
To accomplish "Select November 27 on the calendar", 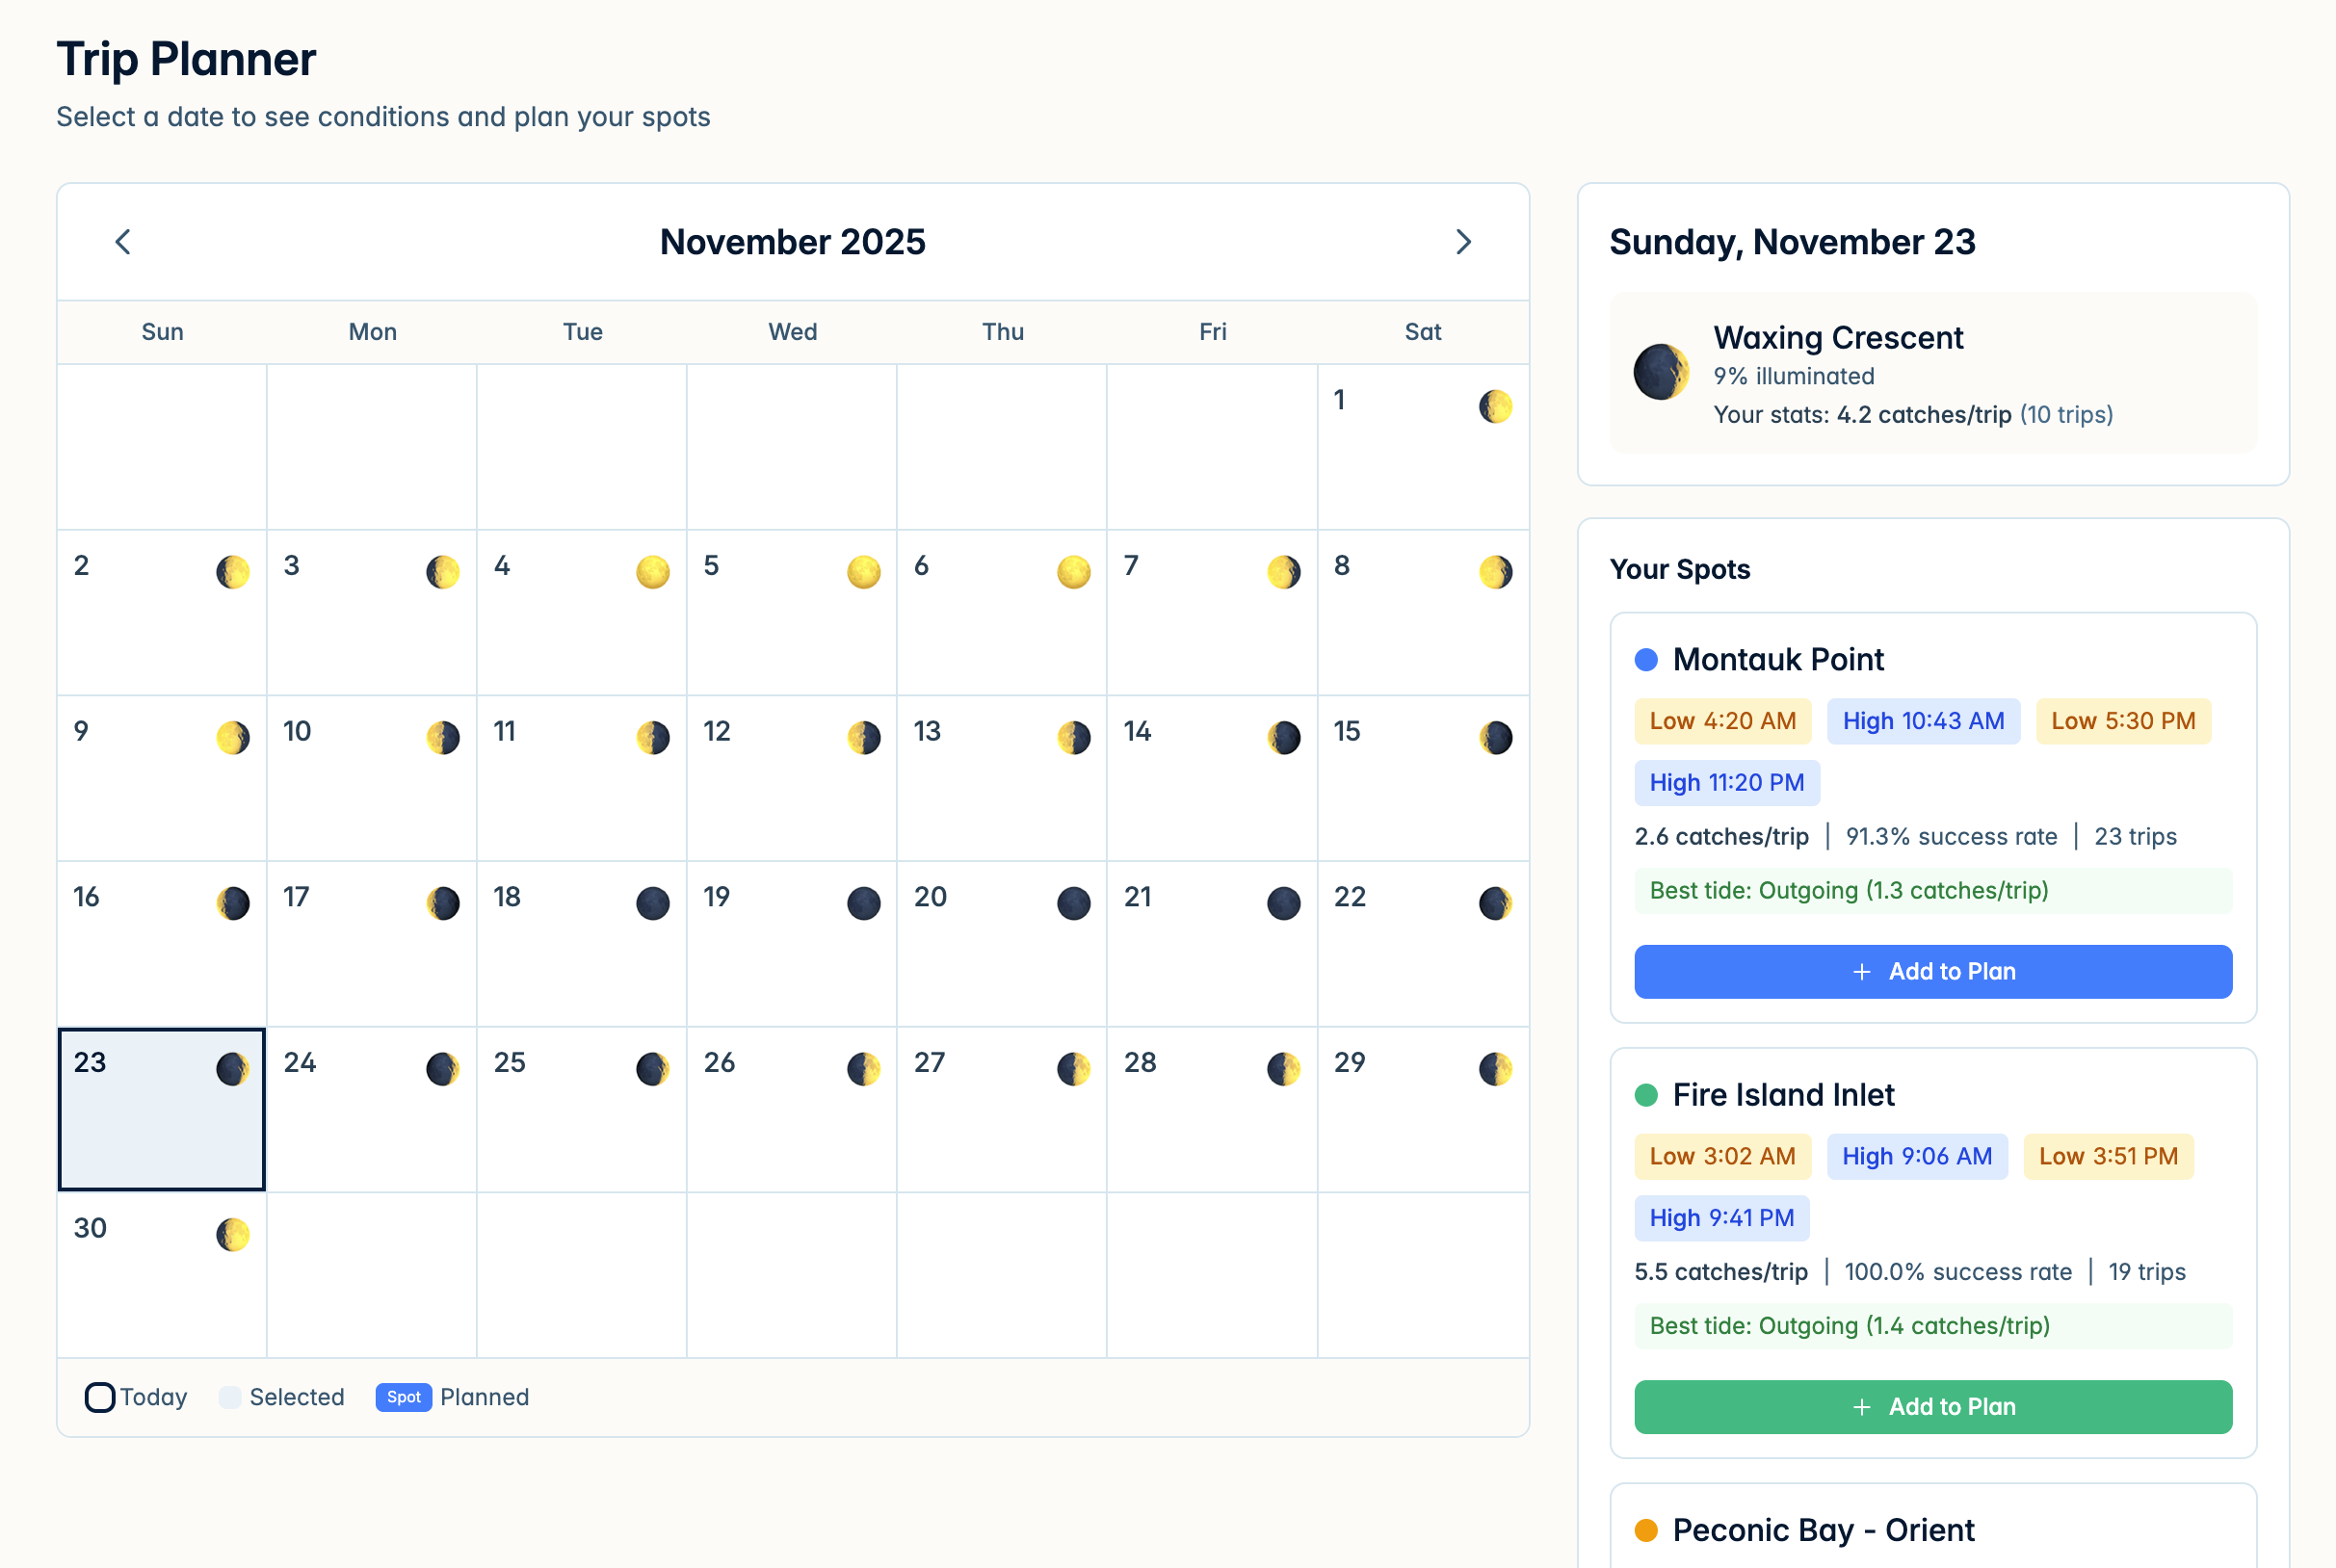I will (1002, 1108).
